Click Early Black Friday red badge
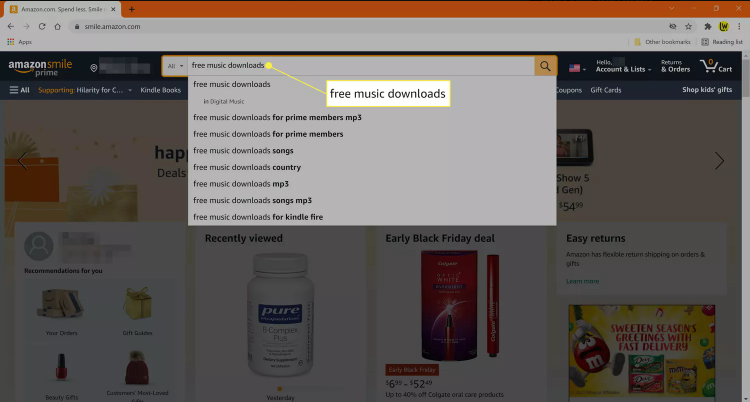Viewport: 750px width, 402px height. tap(412, 370)
